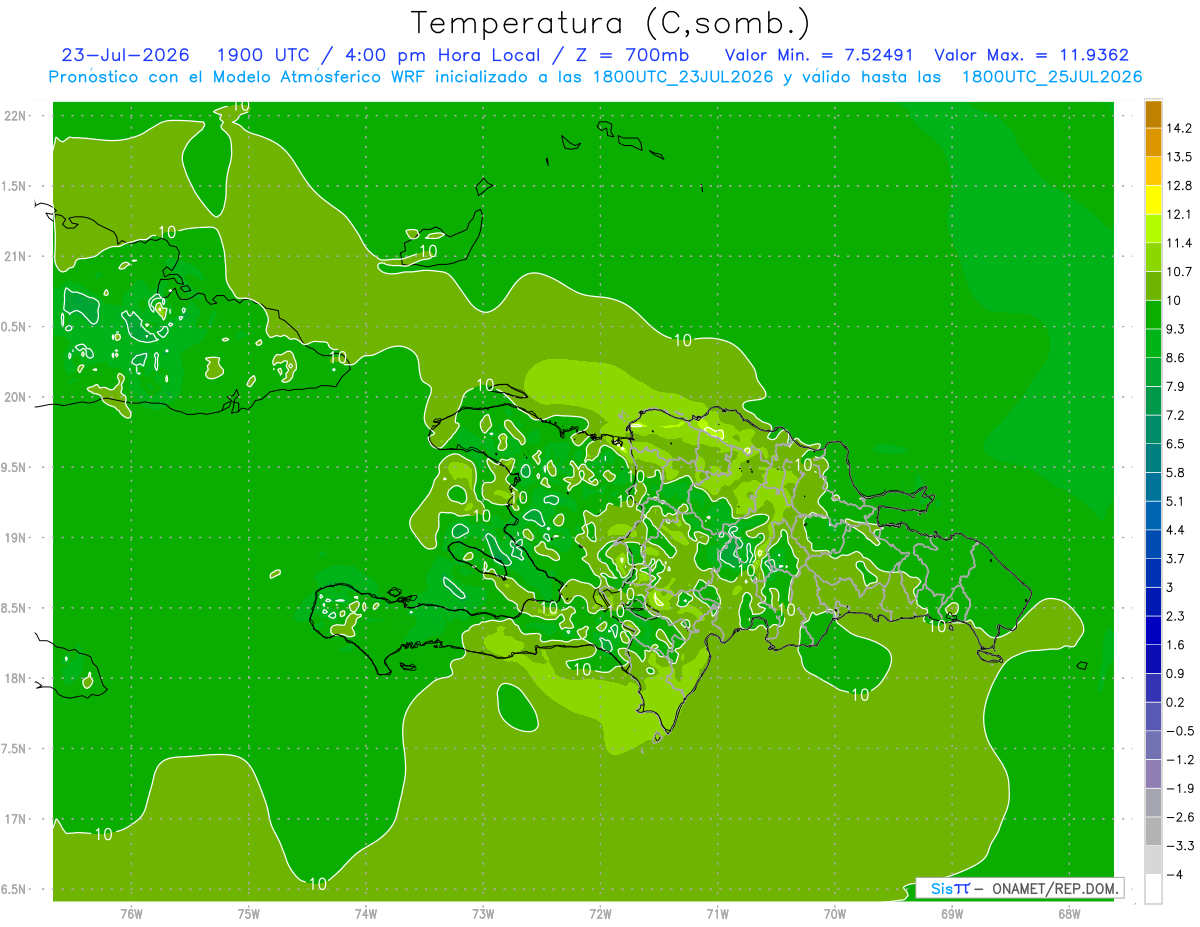Click the '-1.9' colorbar label
Viewport: 1200px width, 927px height.
1179,789
